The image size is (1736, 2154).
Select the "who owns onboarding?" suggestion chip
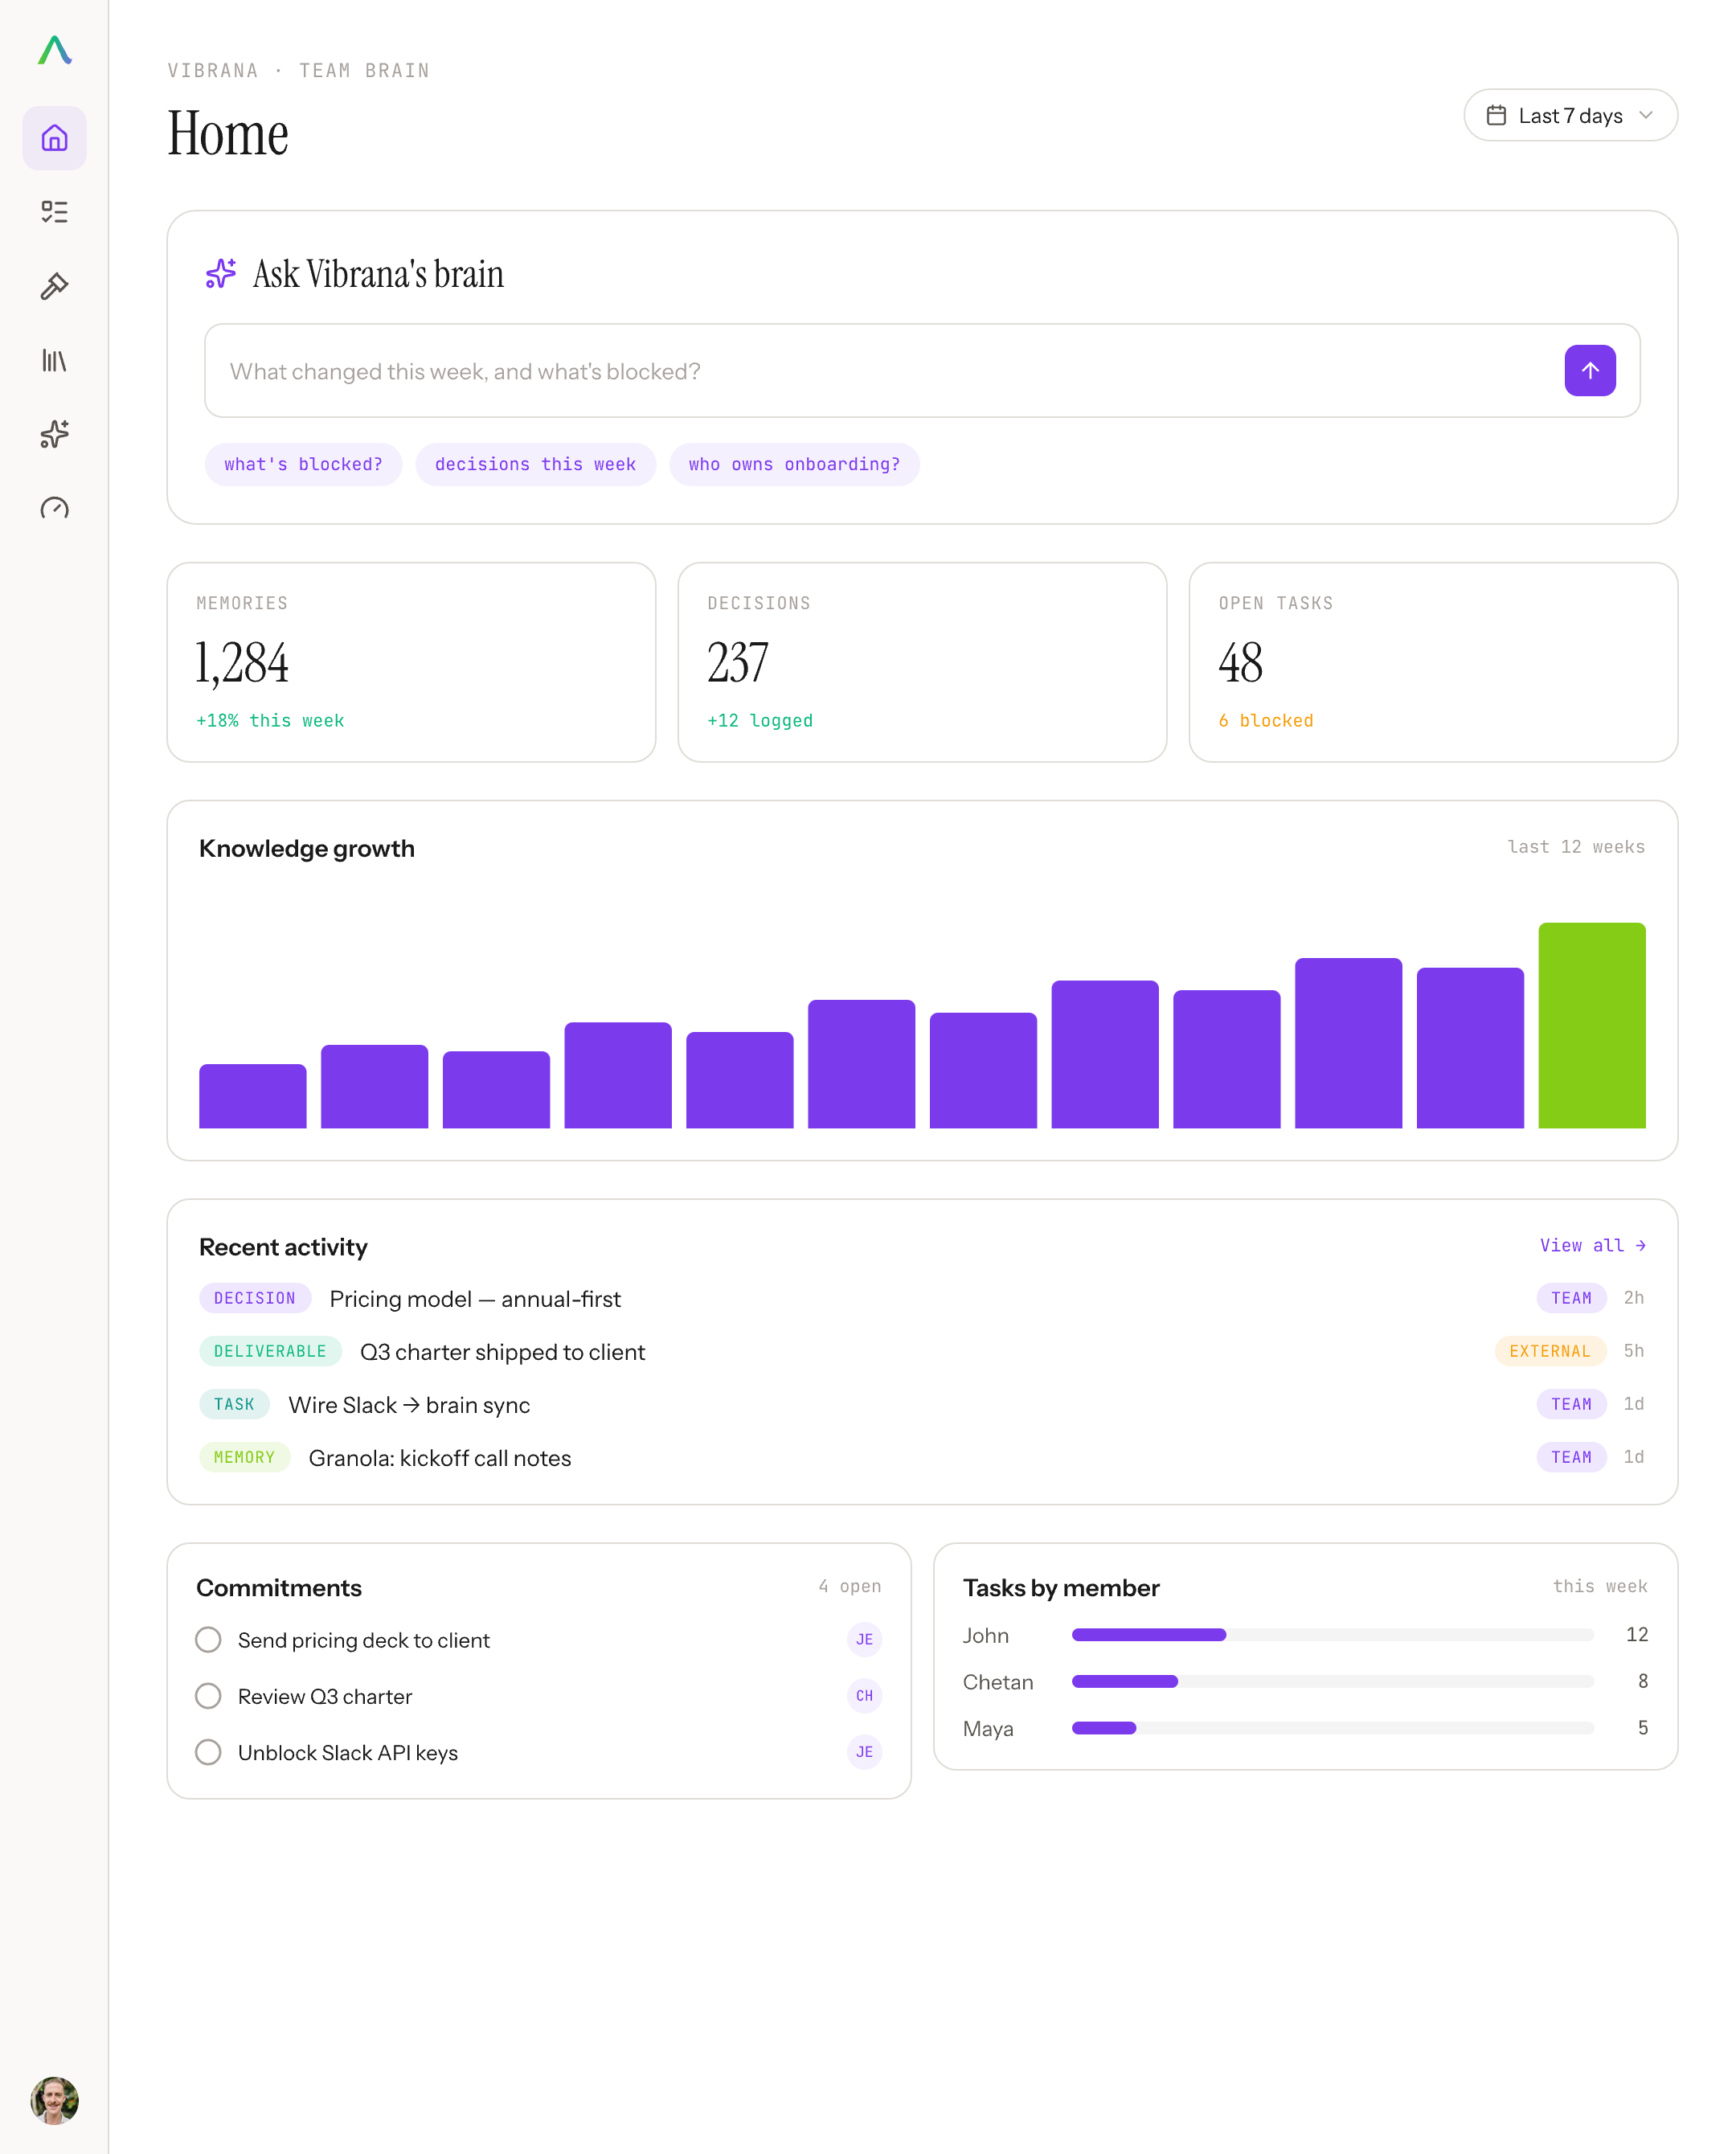pyautogui.click(x=794, y=464)
